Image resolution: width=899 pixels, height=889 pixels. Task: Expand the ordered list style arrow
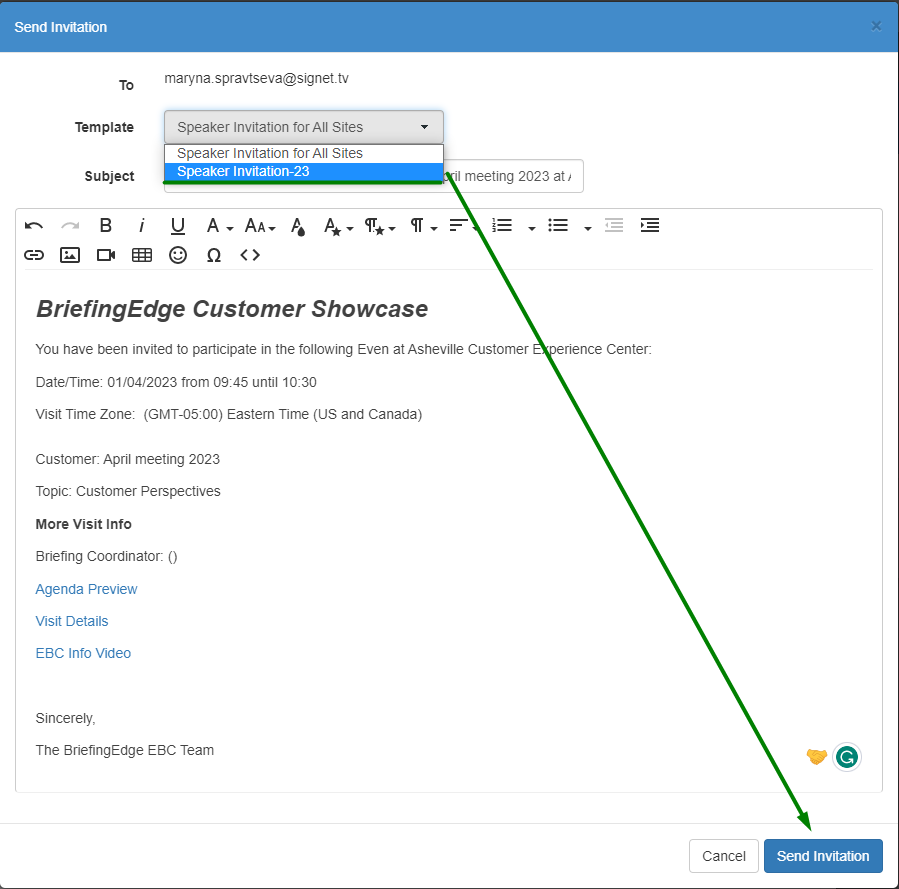tap(531, 228)
